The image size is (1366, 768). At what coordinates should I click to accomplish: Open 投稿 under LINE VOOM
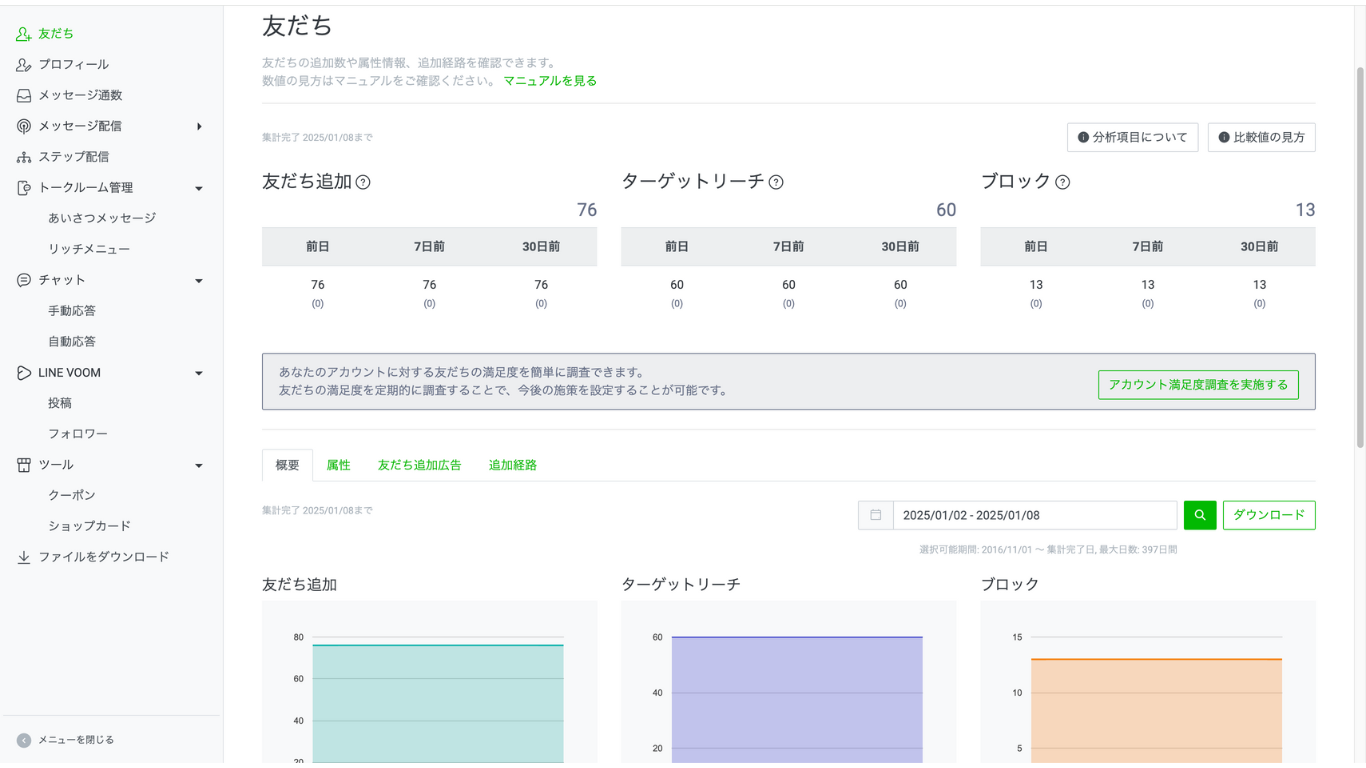60,403
